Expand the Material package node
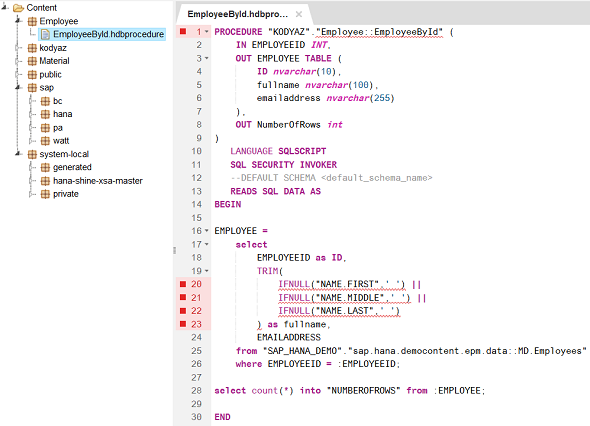590x426 pixels. click(18, 61)
